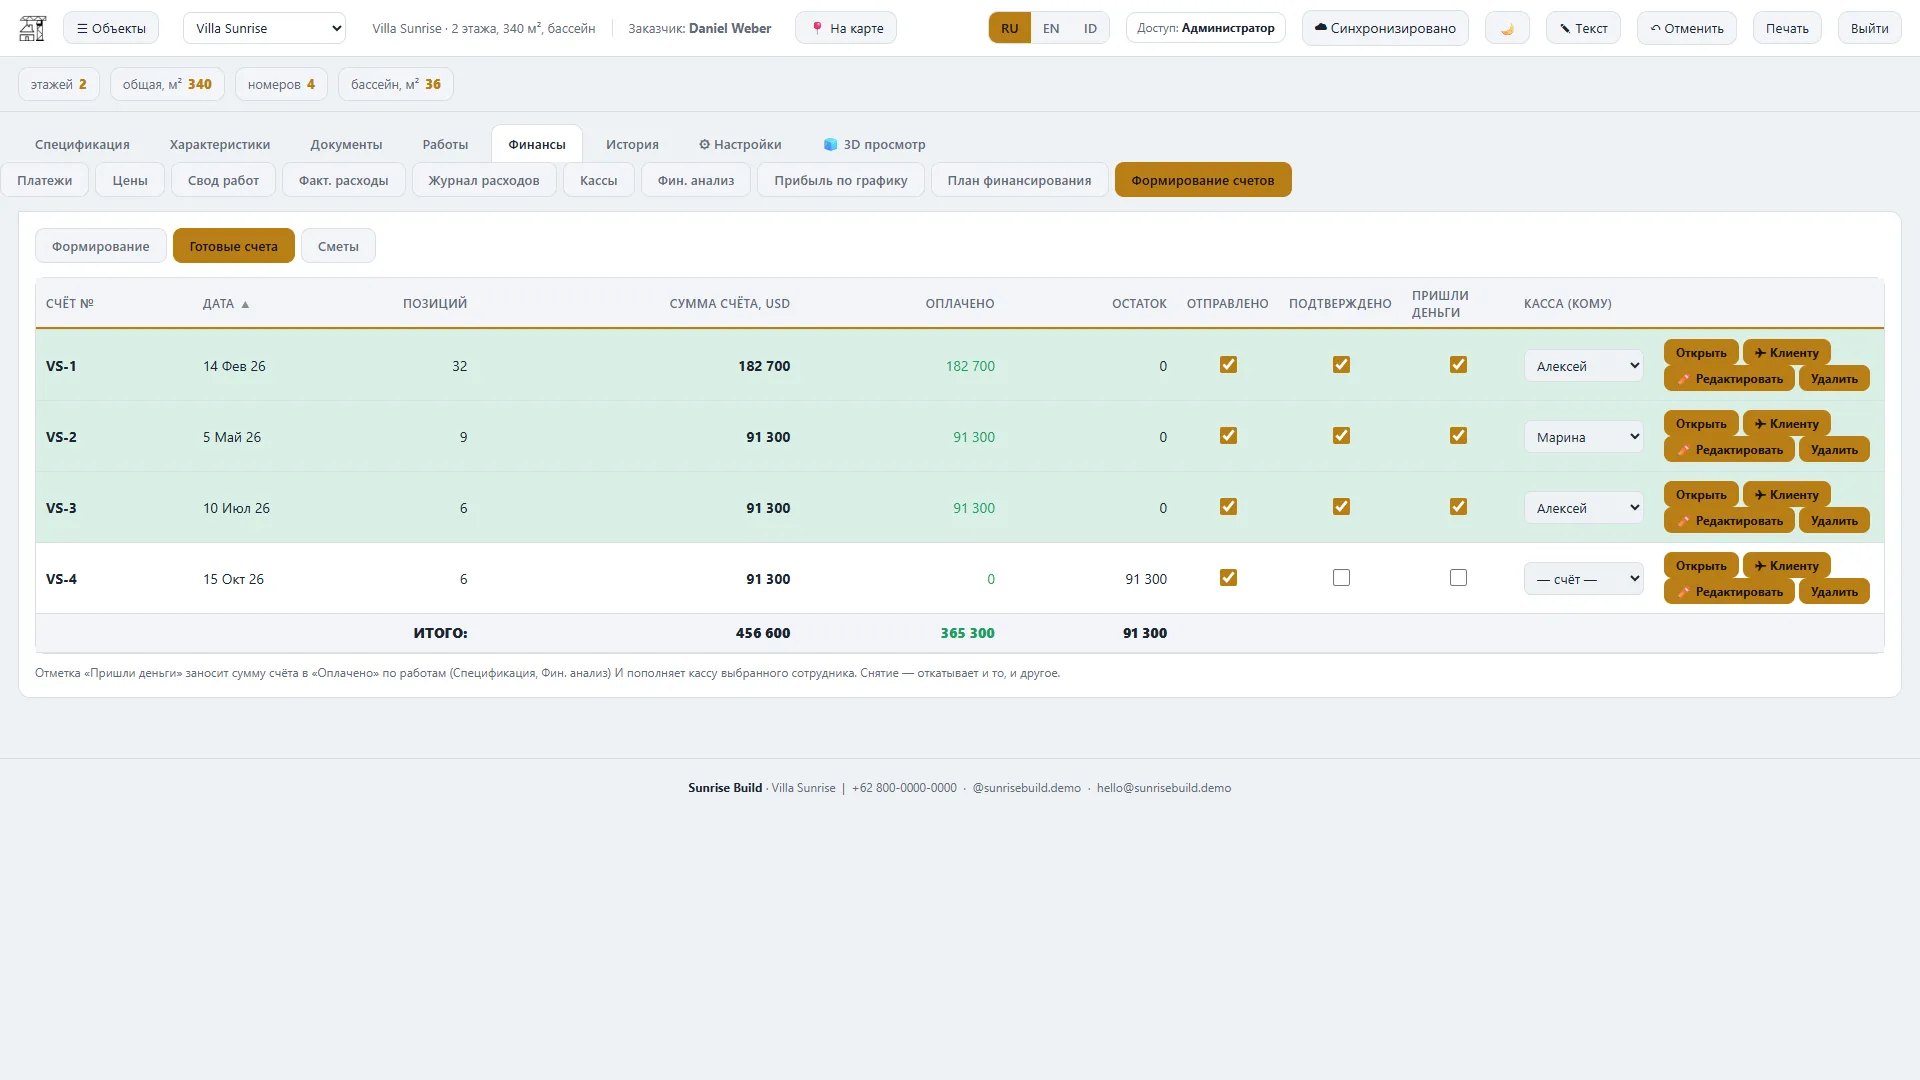Click the crane logo icon
The width and height of the screenshot is (1920, 1080).
click(x=33, y=28)
